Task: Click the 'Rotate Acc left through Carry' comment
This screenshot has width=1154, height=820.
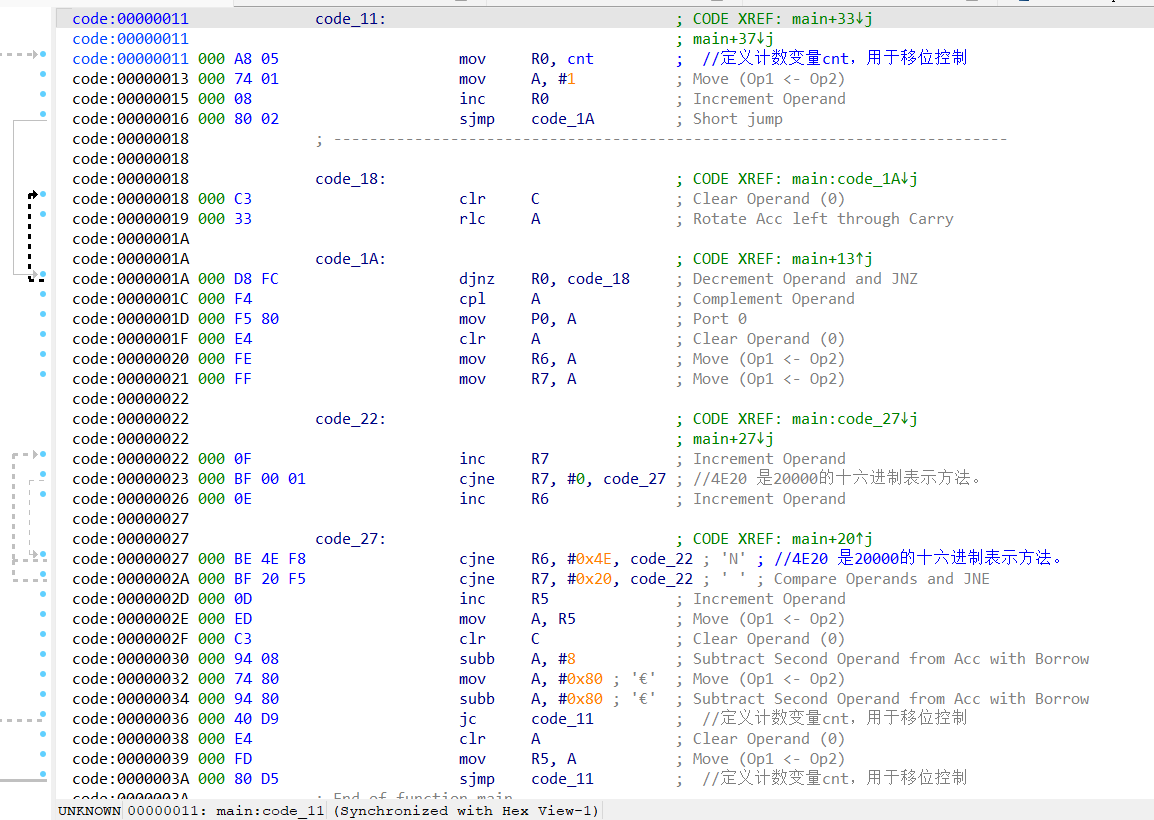Action: coord(823,219)
